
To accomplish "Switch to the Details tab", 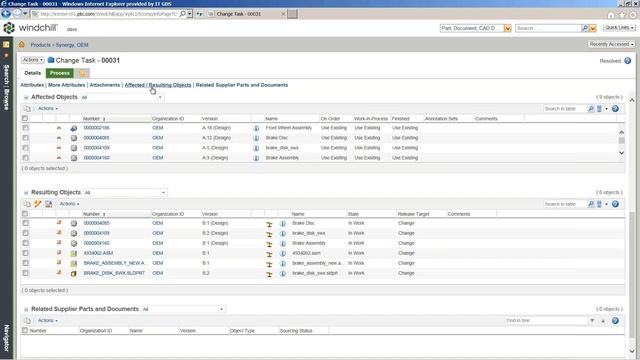I will (x=33, y=73).
